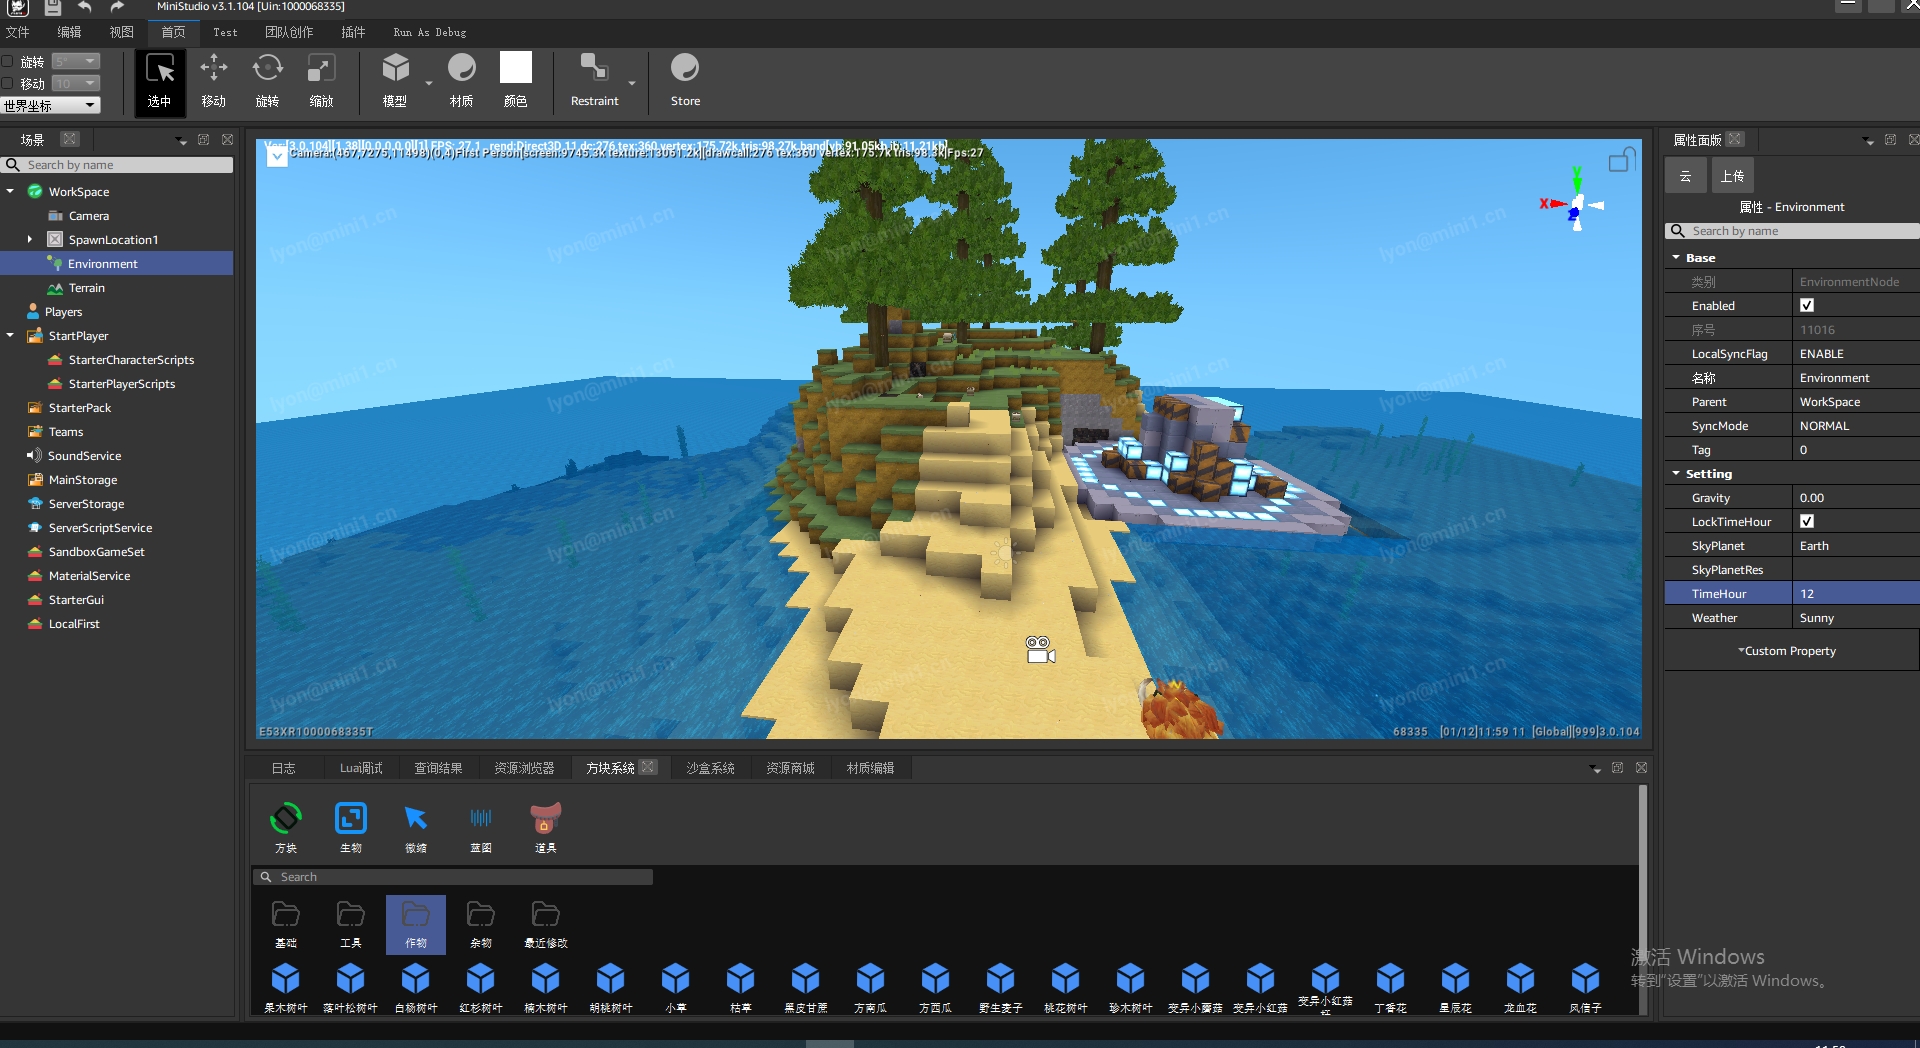1920x1048 pixels.
Task: Switch to the 团队创作 tab
Action: click(289, 32)
